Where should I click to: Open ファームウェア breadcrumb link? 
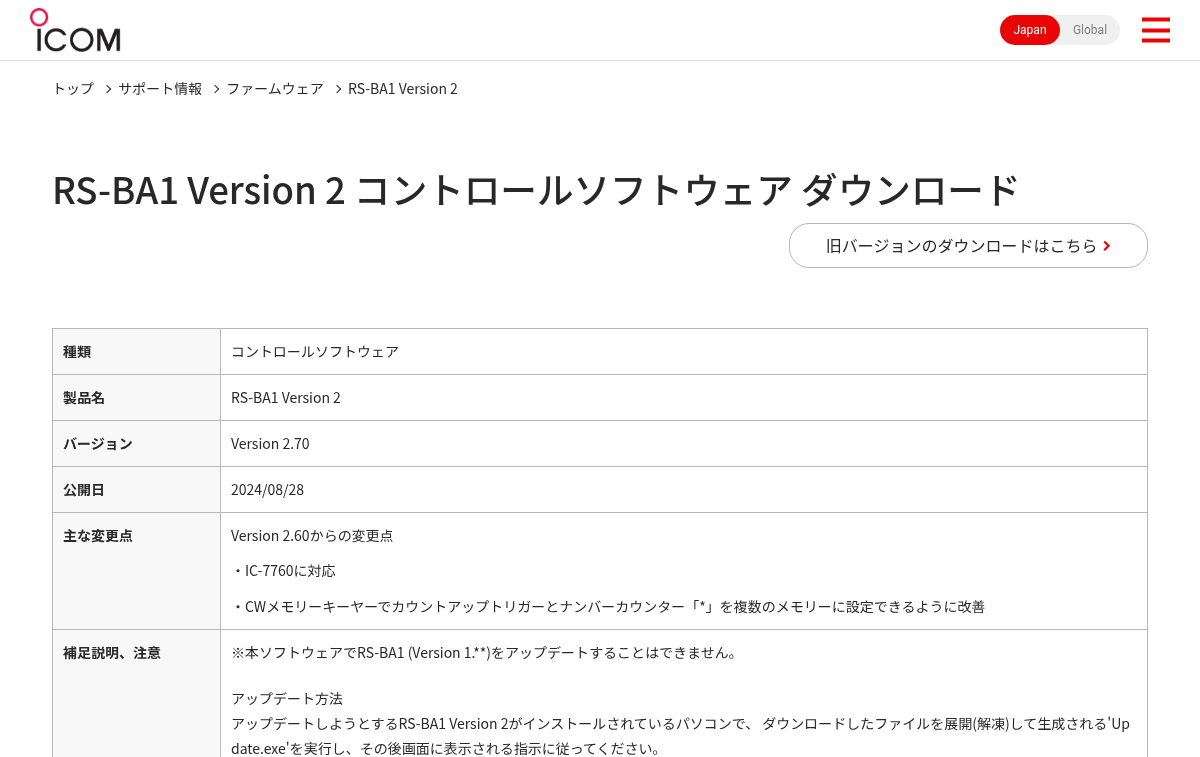click(x=275, y=89)
